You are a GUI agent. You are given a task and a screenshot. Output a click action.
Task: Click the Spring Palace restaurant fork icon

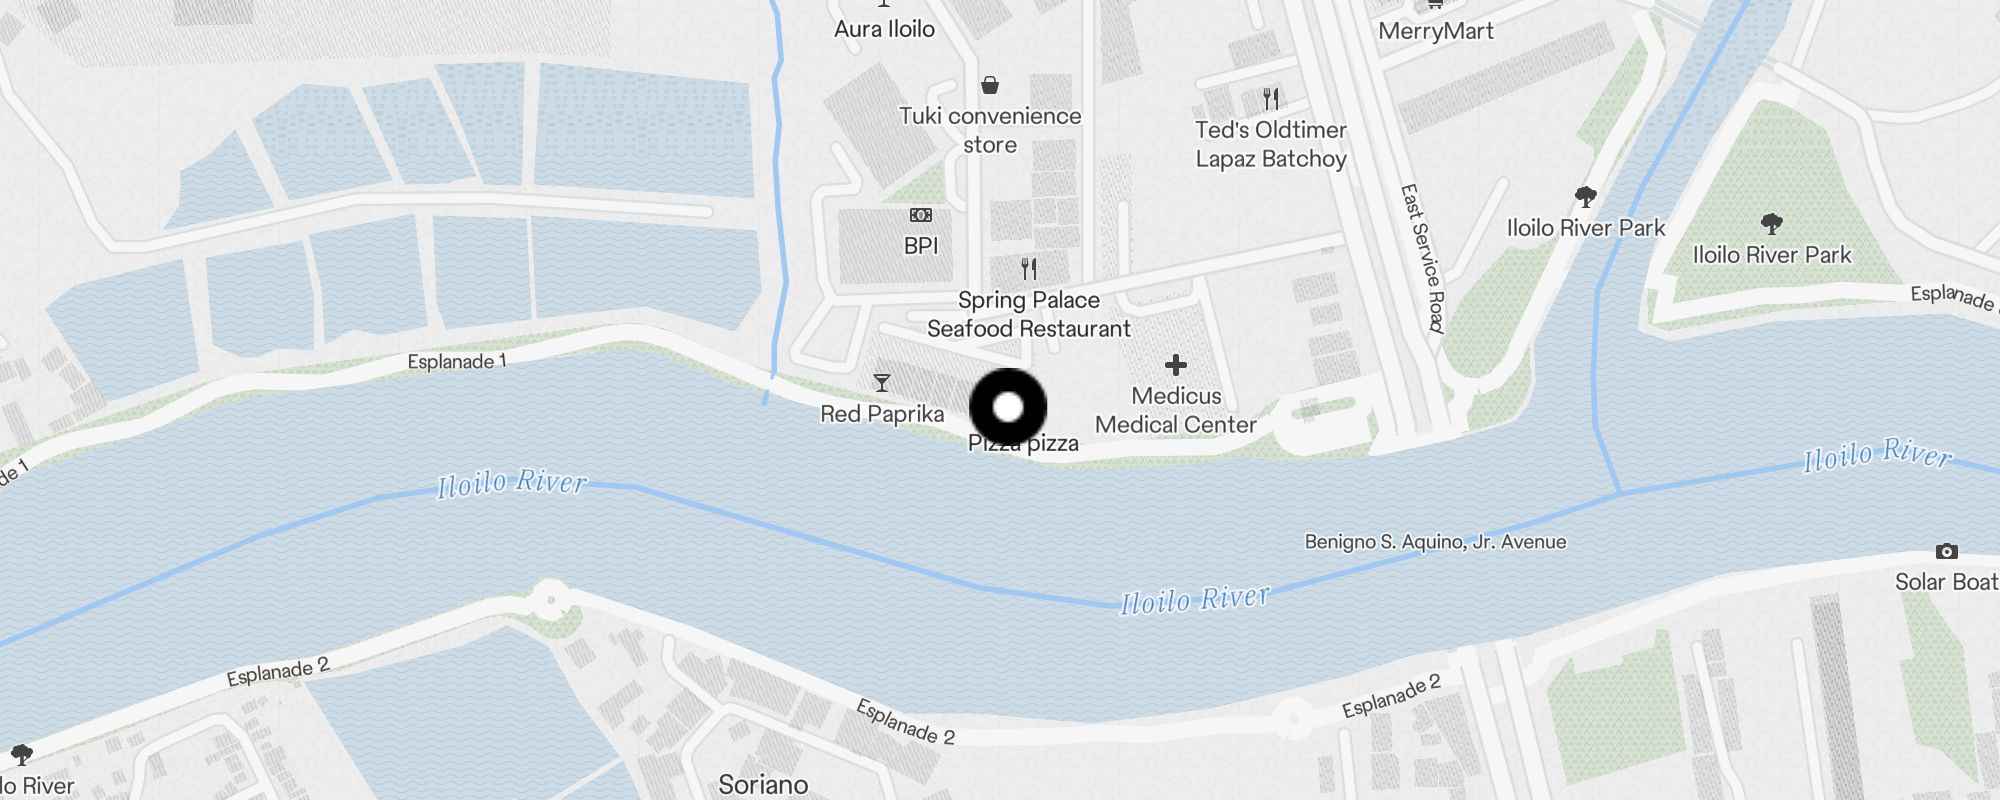click(x=1028, y=268)
